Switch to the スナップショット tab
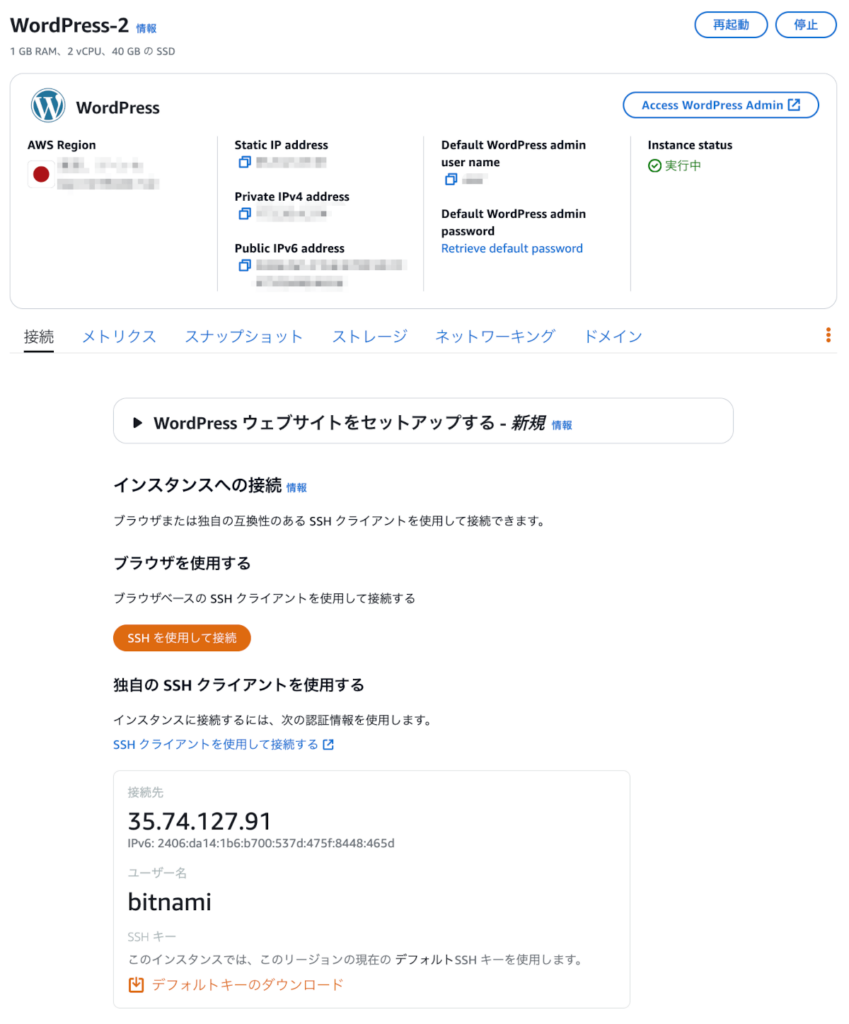This screenshot has height=1024, width=849. point(244,336)
